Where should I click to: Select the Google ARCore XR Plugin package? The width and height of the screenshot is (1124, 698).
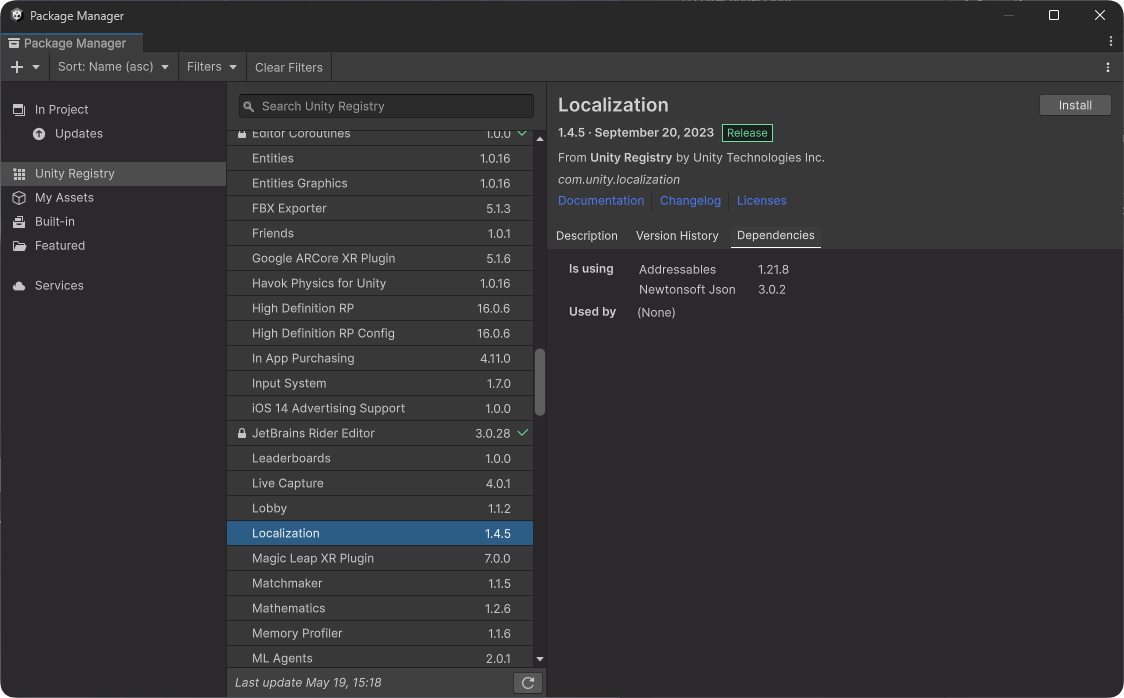click(x=380, y=259)
